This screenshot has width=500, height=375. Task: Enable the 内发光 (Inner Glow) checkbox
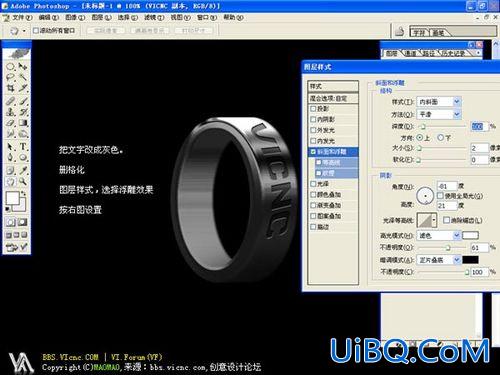313,141
